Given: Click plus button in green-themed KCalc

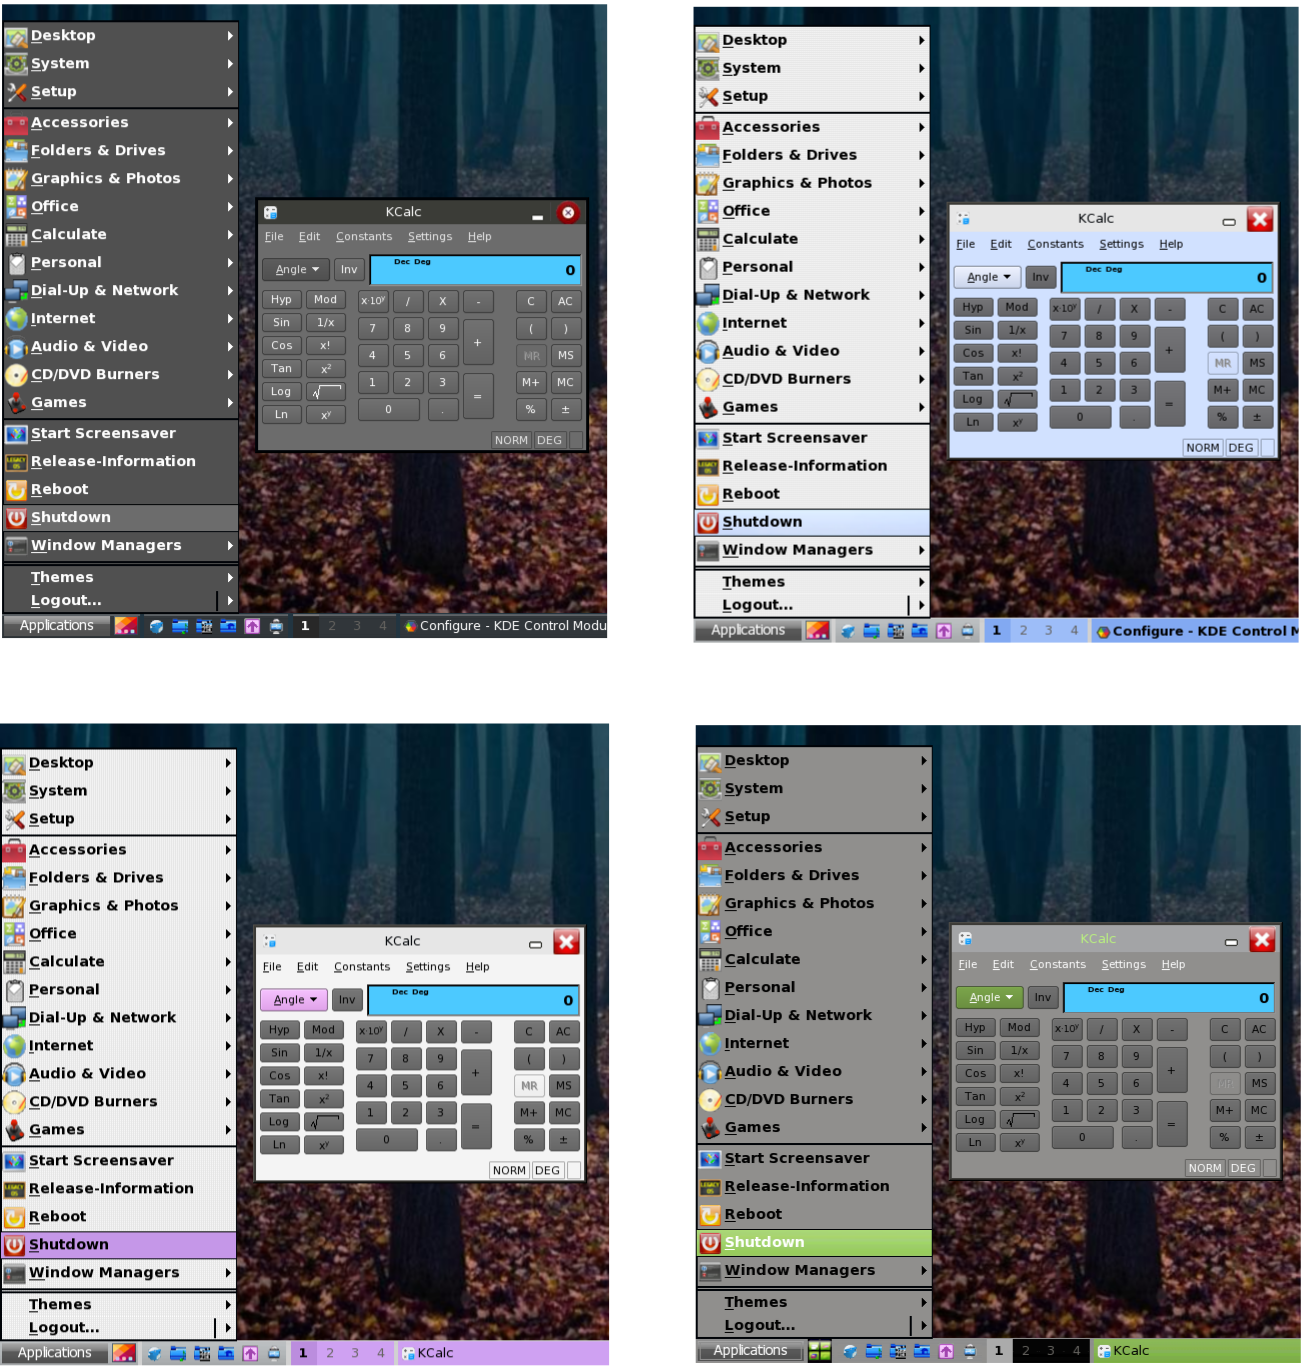Looking at the screenshot, I should coord(1171,1070).
